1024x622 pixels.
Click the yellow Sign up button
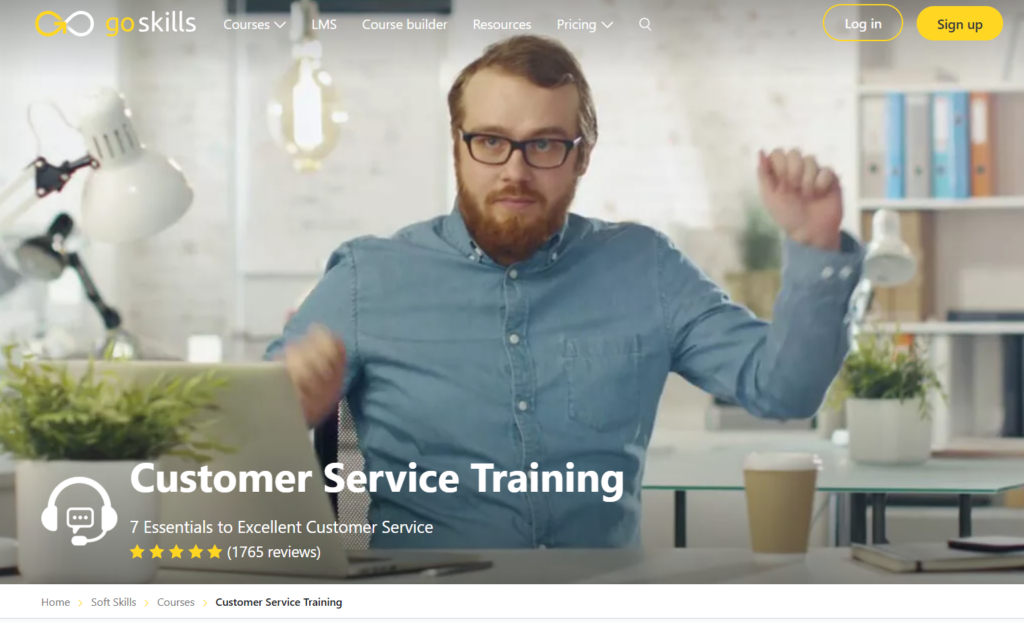(959, 24)
